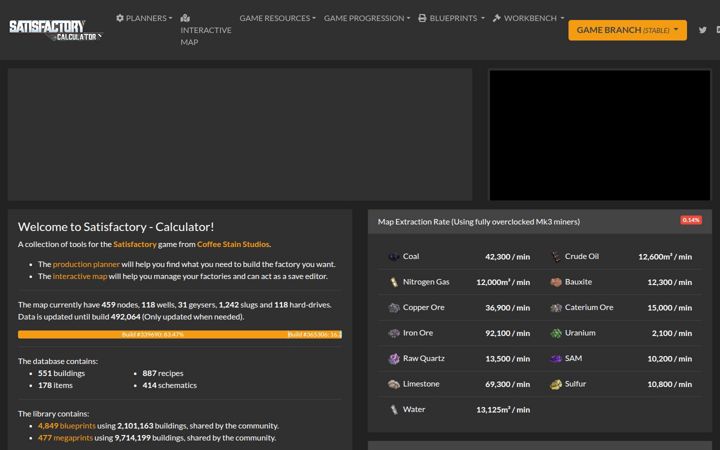Select the Bauxite label
Viewport: 720px width, 450px height.
click(578, 282)
